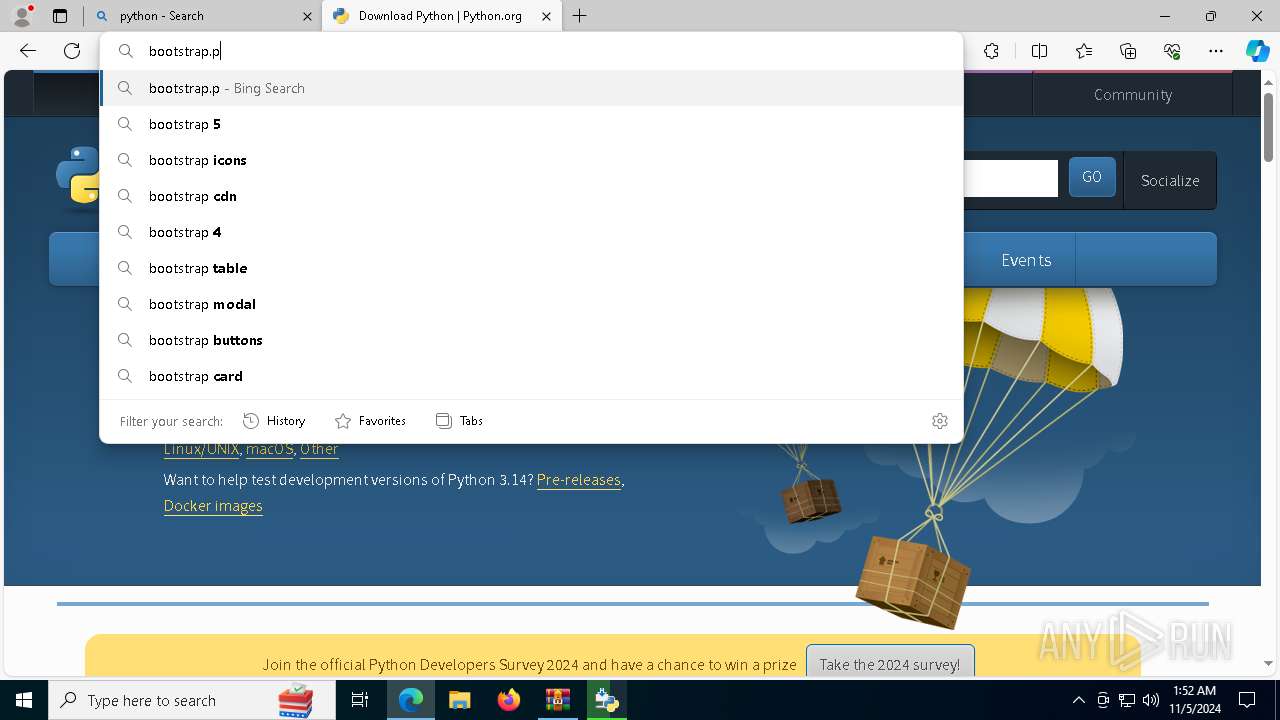Viewport: 1280px width, 720px height.
Task: Open the Extensions puzzle icon
Action: click(x=991, y=51)
